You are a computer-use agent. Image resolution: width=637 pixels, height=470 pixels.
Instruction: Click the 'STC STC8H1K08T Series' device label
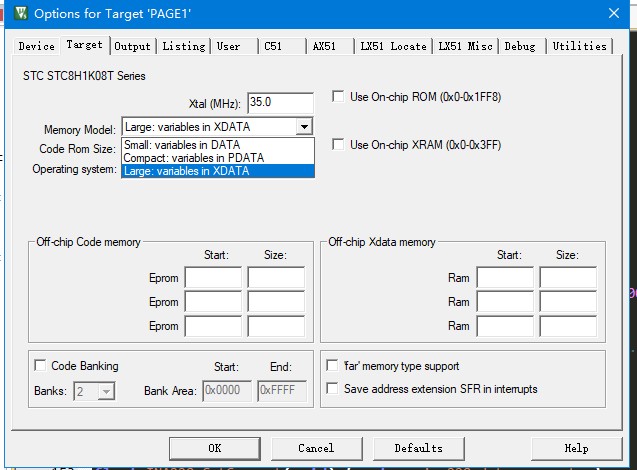[x=84, y=76]
